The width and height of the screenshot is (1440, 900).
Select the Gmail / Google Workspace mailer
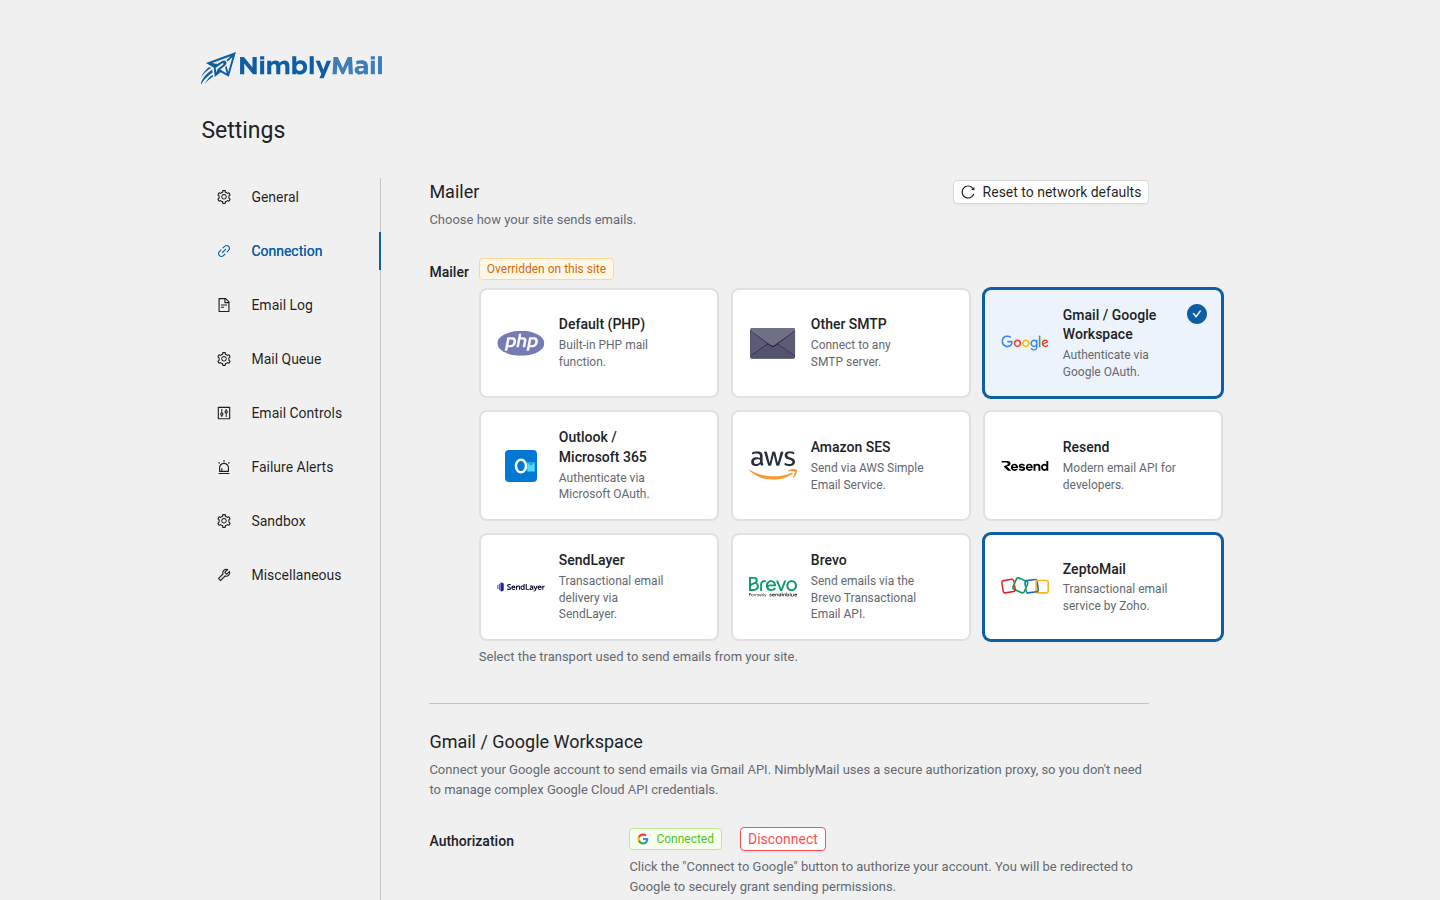pos(1103,343)
